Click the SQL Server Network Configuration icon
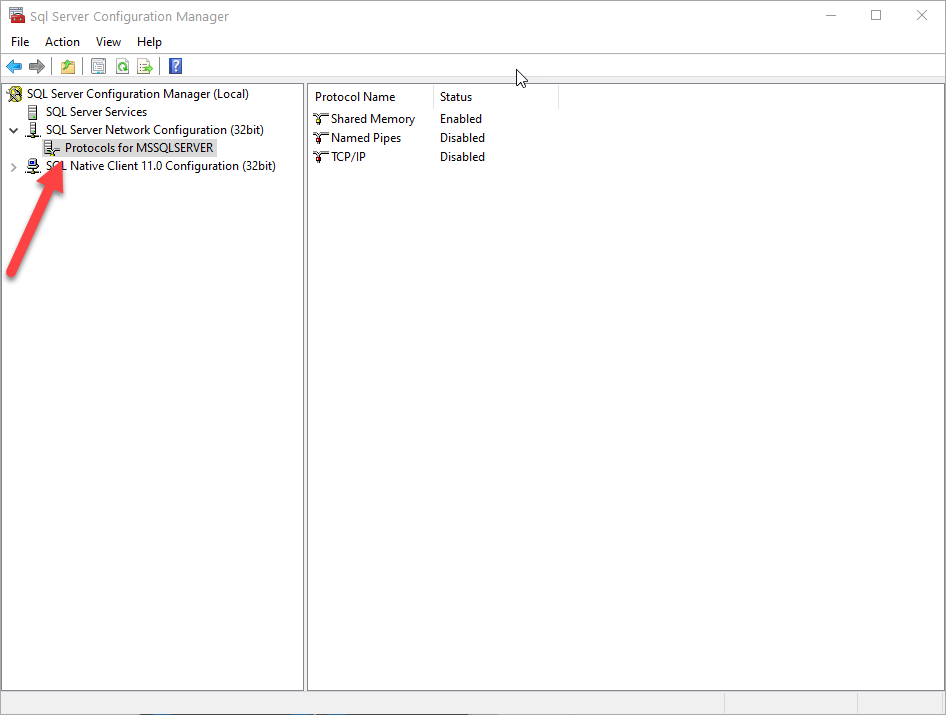 [x=33, y=130]
